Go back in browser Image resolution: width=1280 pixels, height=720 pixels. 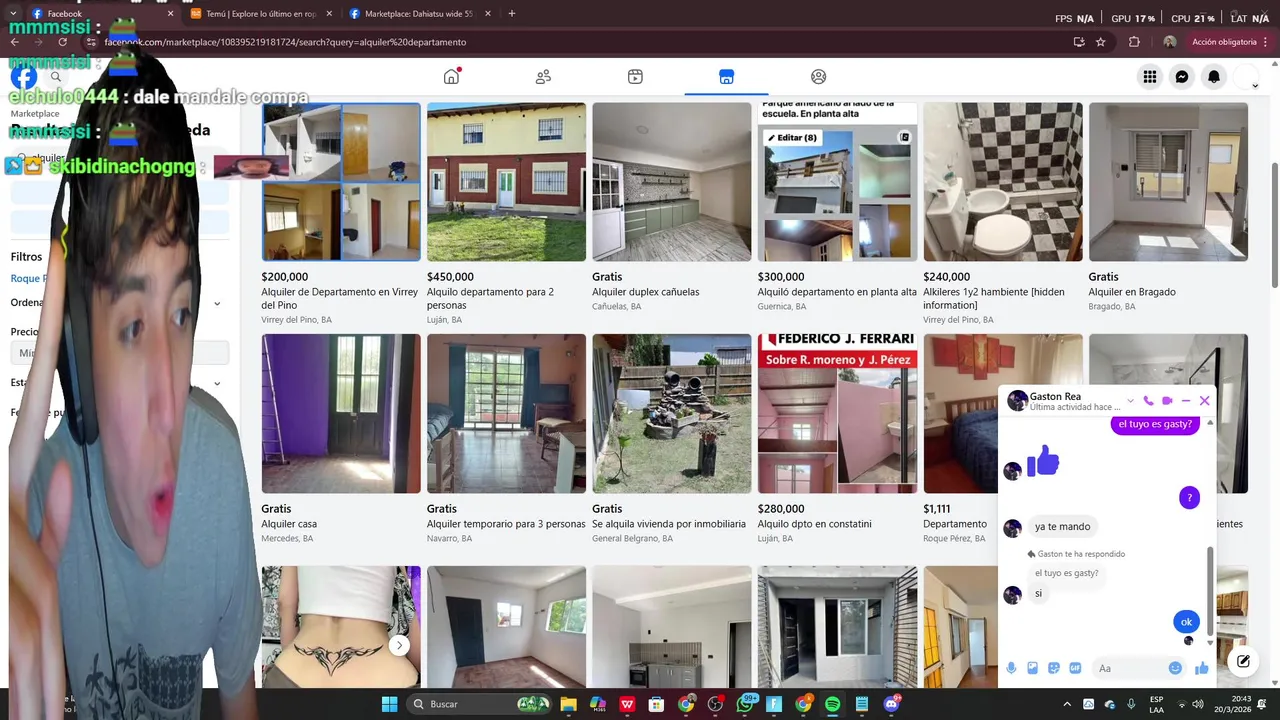tap(15, 42)
